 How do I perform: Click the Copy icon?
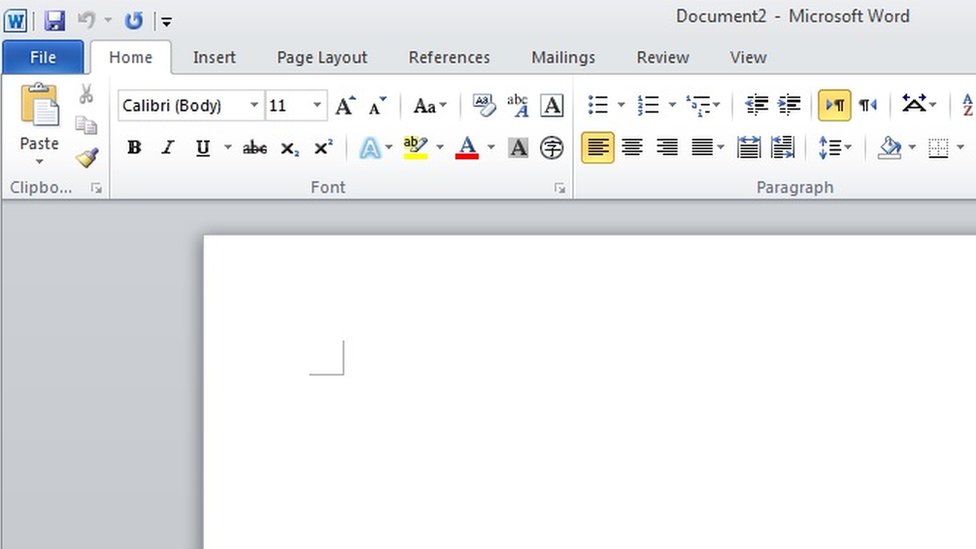(87, 125)
